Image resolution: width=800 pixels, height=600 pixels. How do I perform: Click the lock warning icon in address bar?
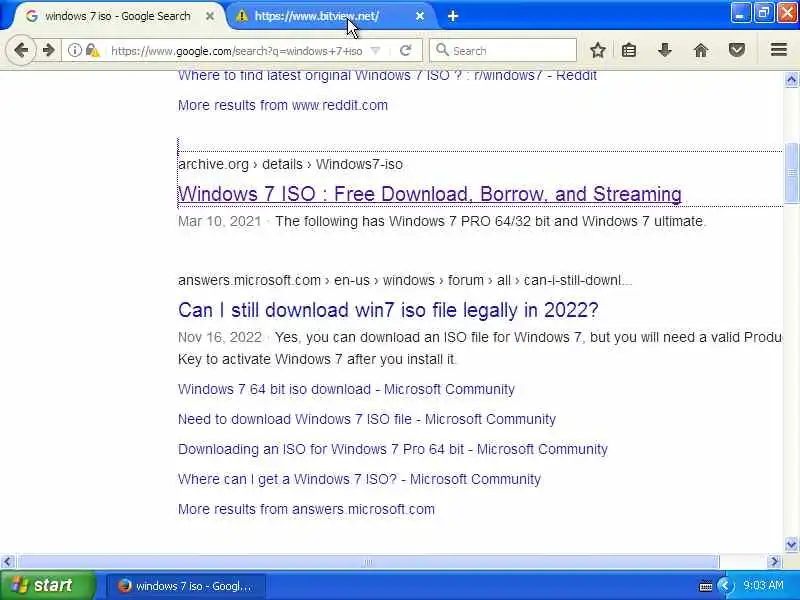click(92, 50)
